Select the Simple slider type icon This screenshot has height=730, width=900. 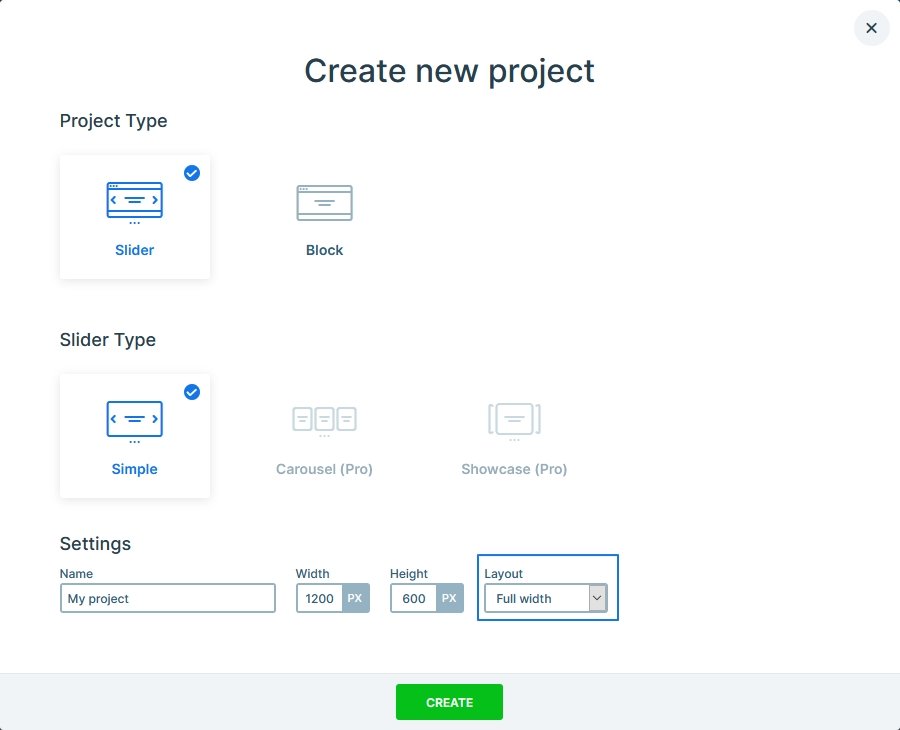pos(134,422)
